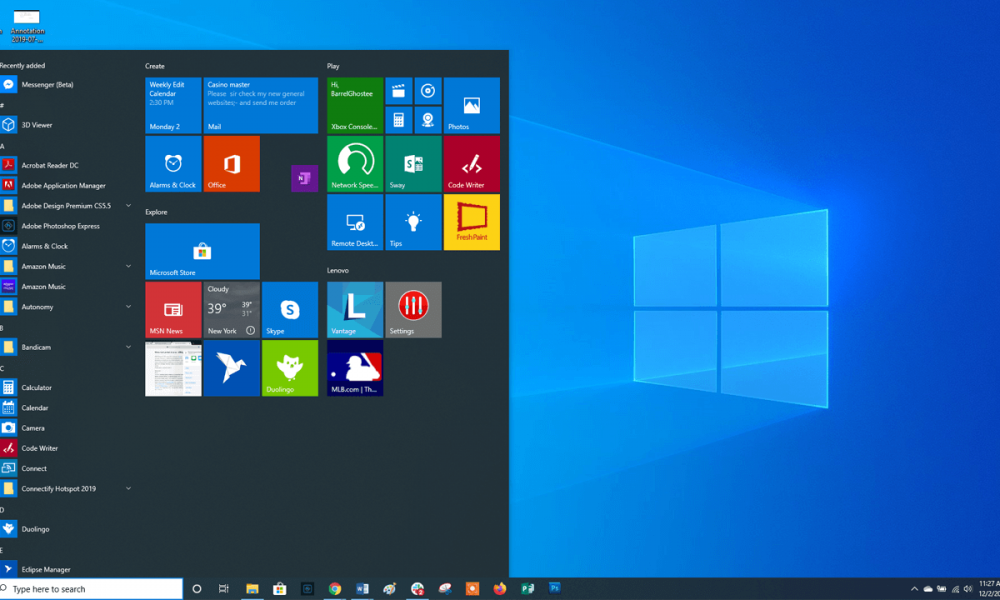Viewport: 1000px width, 600px height.
Task: Open the small purple OneNote tile
Action: click(x=304, y=179)
